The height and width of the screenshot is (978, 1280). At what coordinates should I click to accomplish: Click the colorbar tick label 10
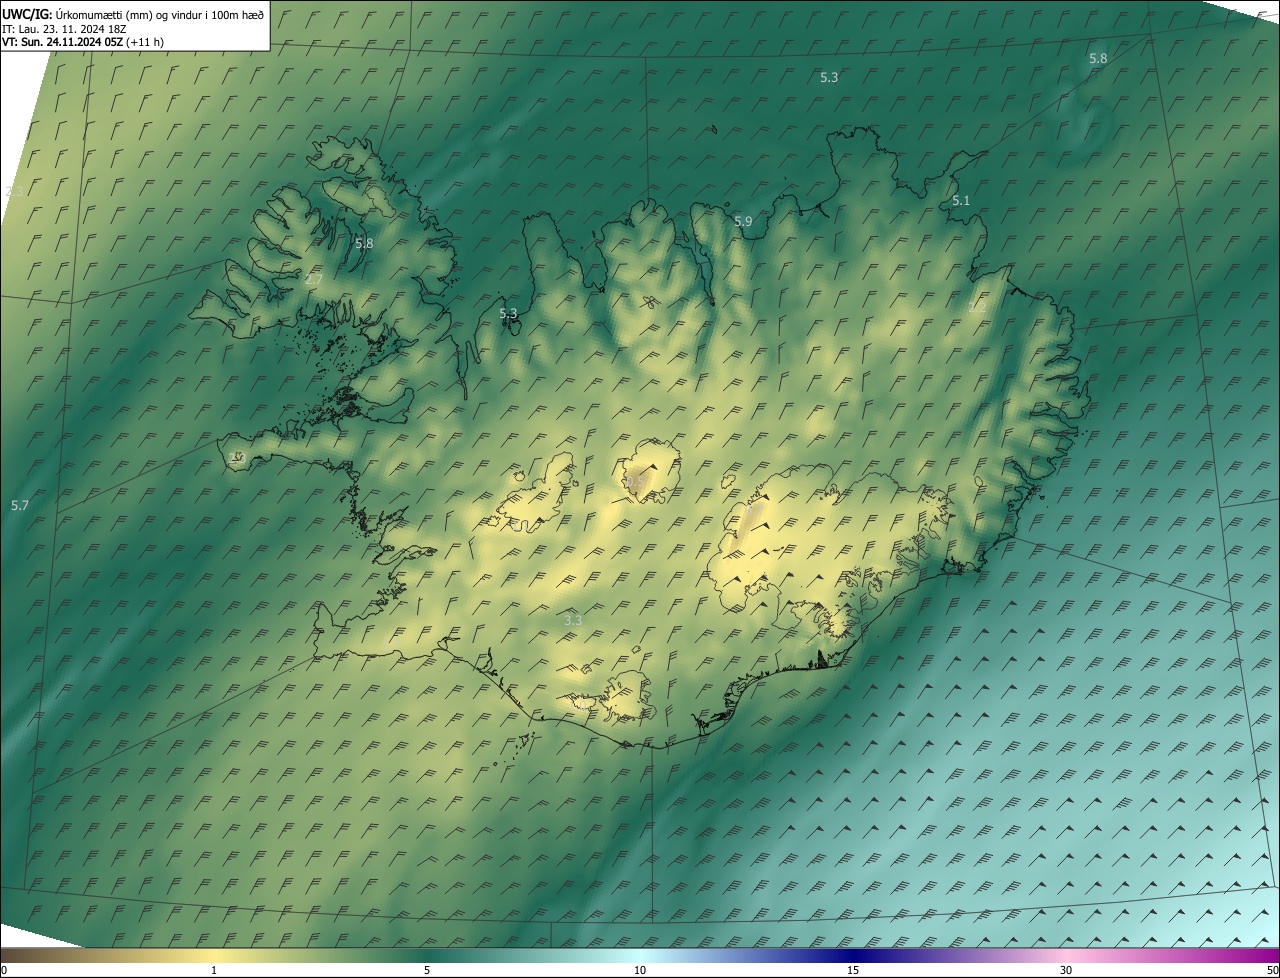pos(640,970)
